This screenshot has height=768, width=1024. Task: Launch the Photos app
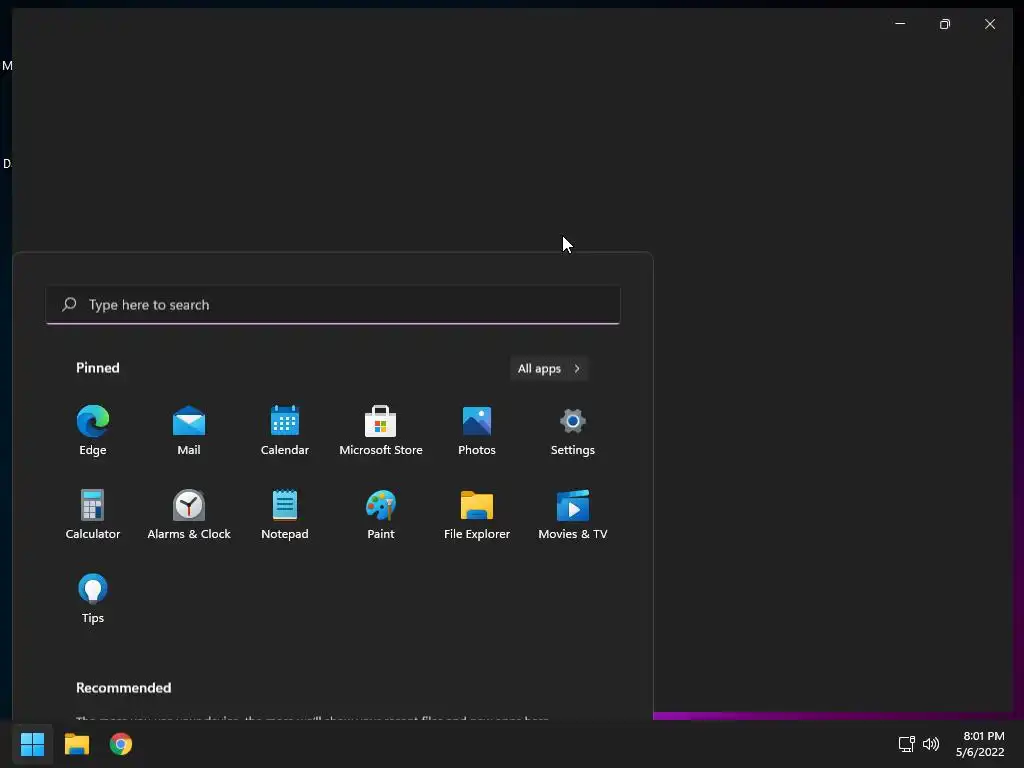pos(477,430)
